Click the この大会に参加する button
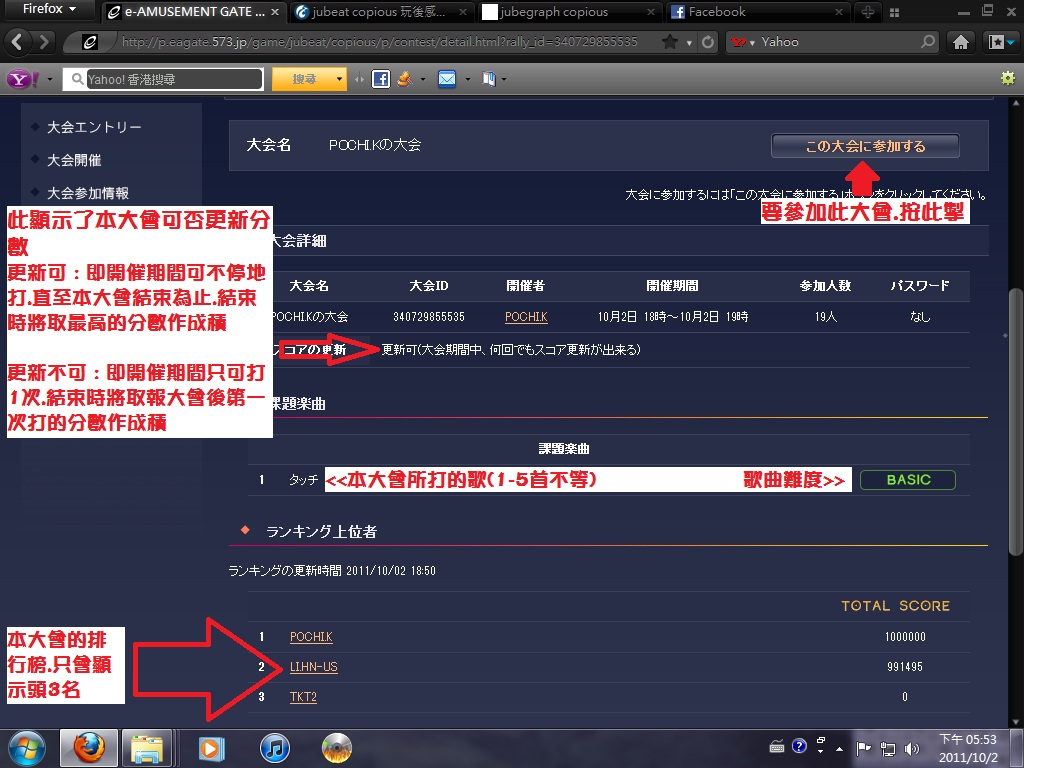1040x768 pixels. point(865,146)
